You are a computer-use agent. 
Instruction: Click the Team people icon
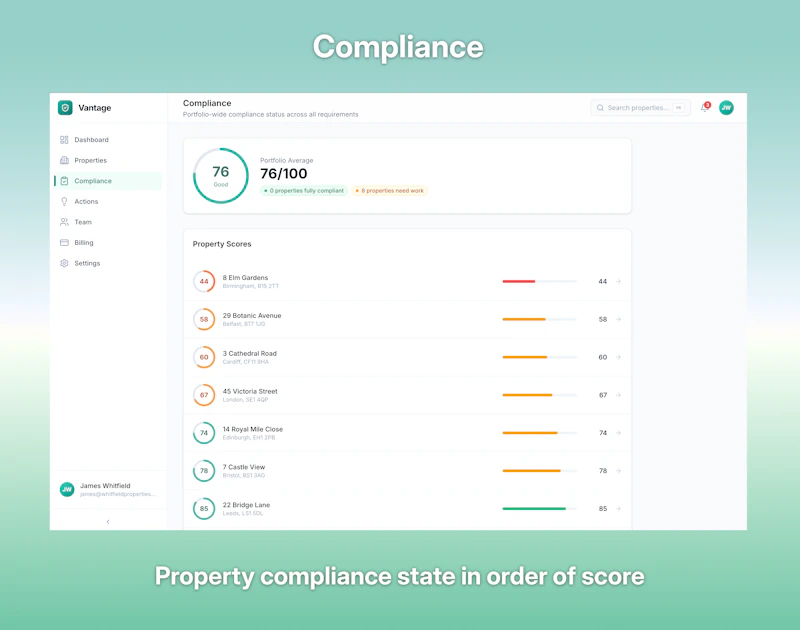point(64,222)
